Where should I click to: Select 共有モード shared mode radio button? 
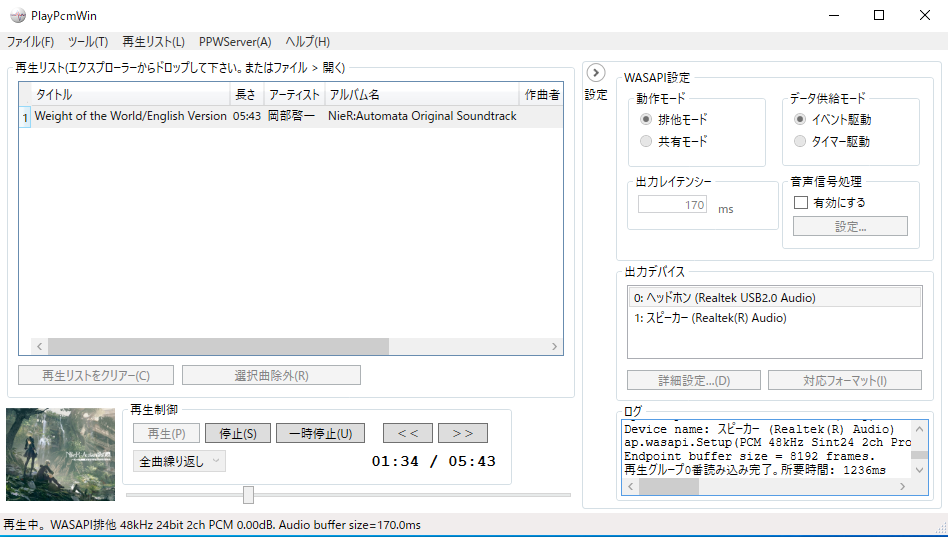[646, 142]
